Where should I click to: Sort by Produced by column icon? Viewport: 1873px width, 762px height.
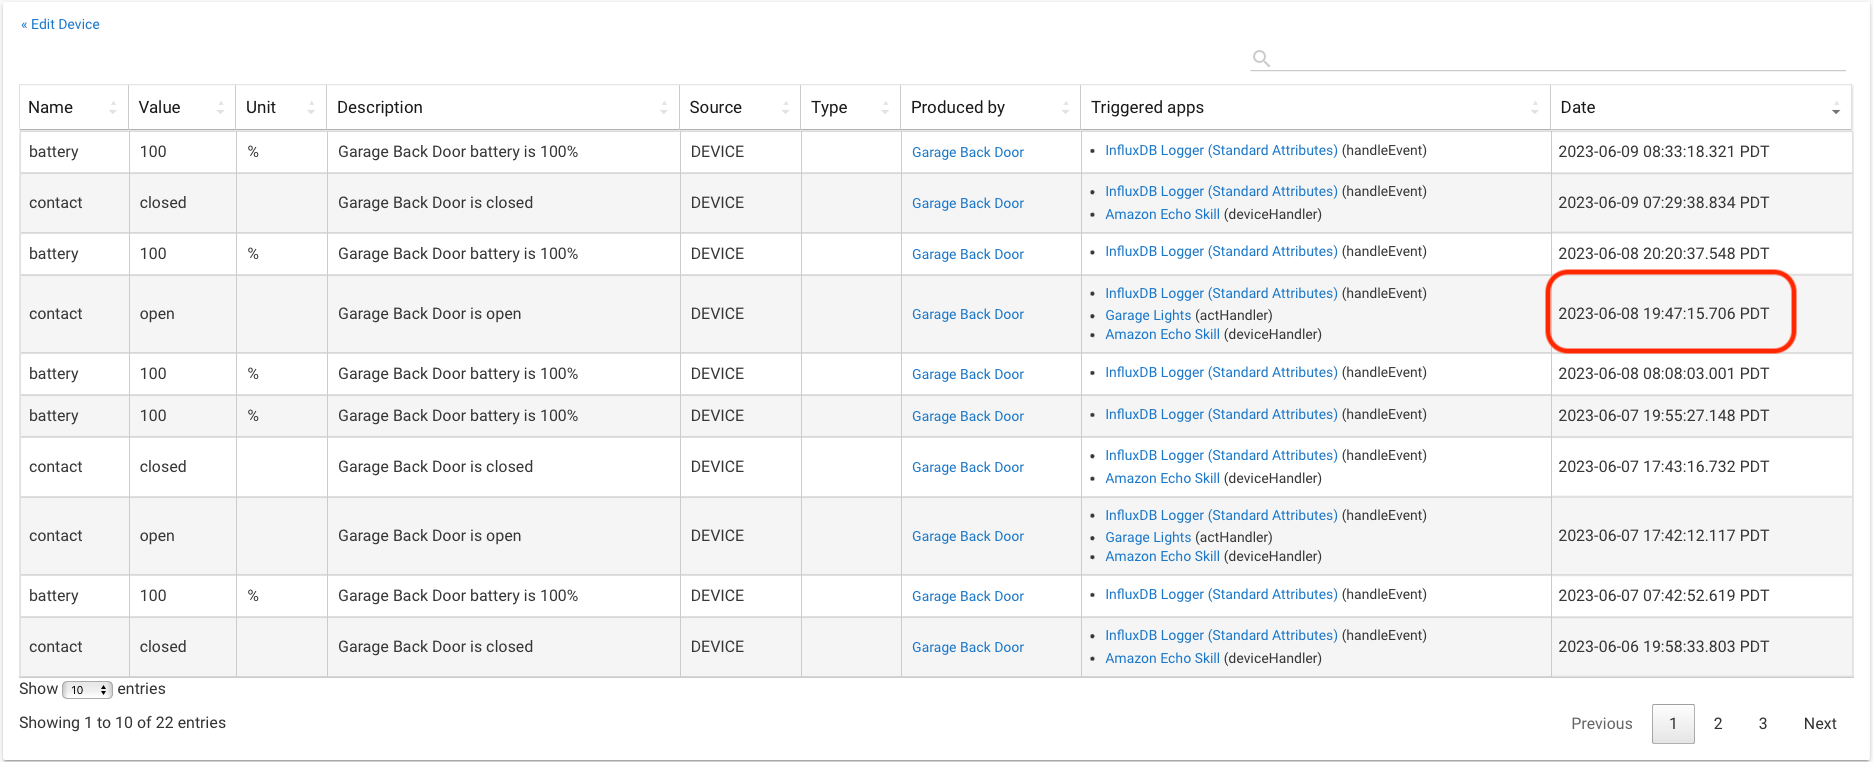coord(1065,108)
